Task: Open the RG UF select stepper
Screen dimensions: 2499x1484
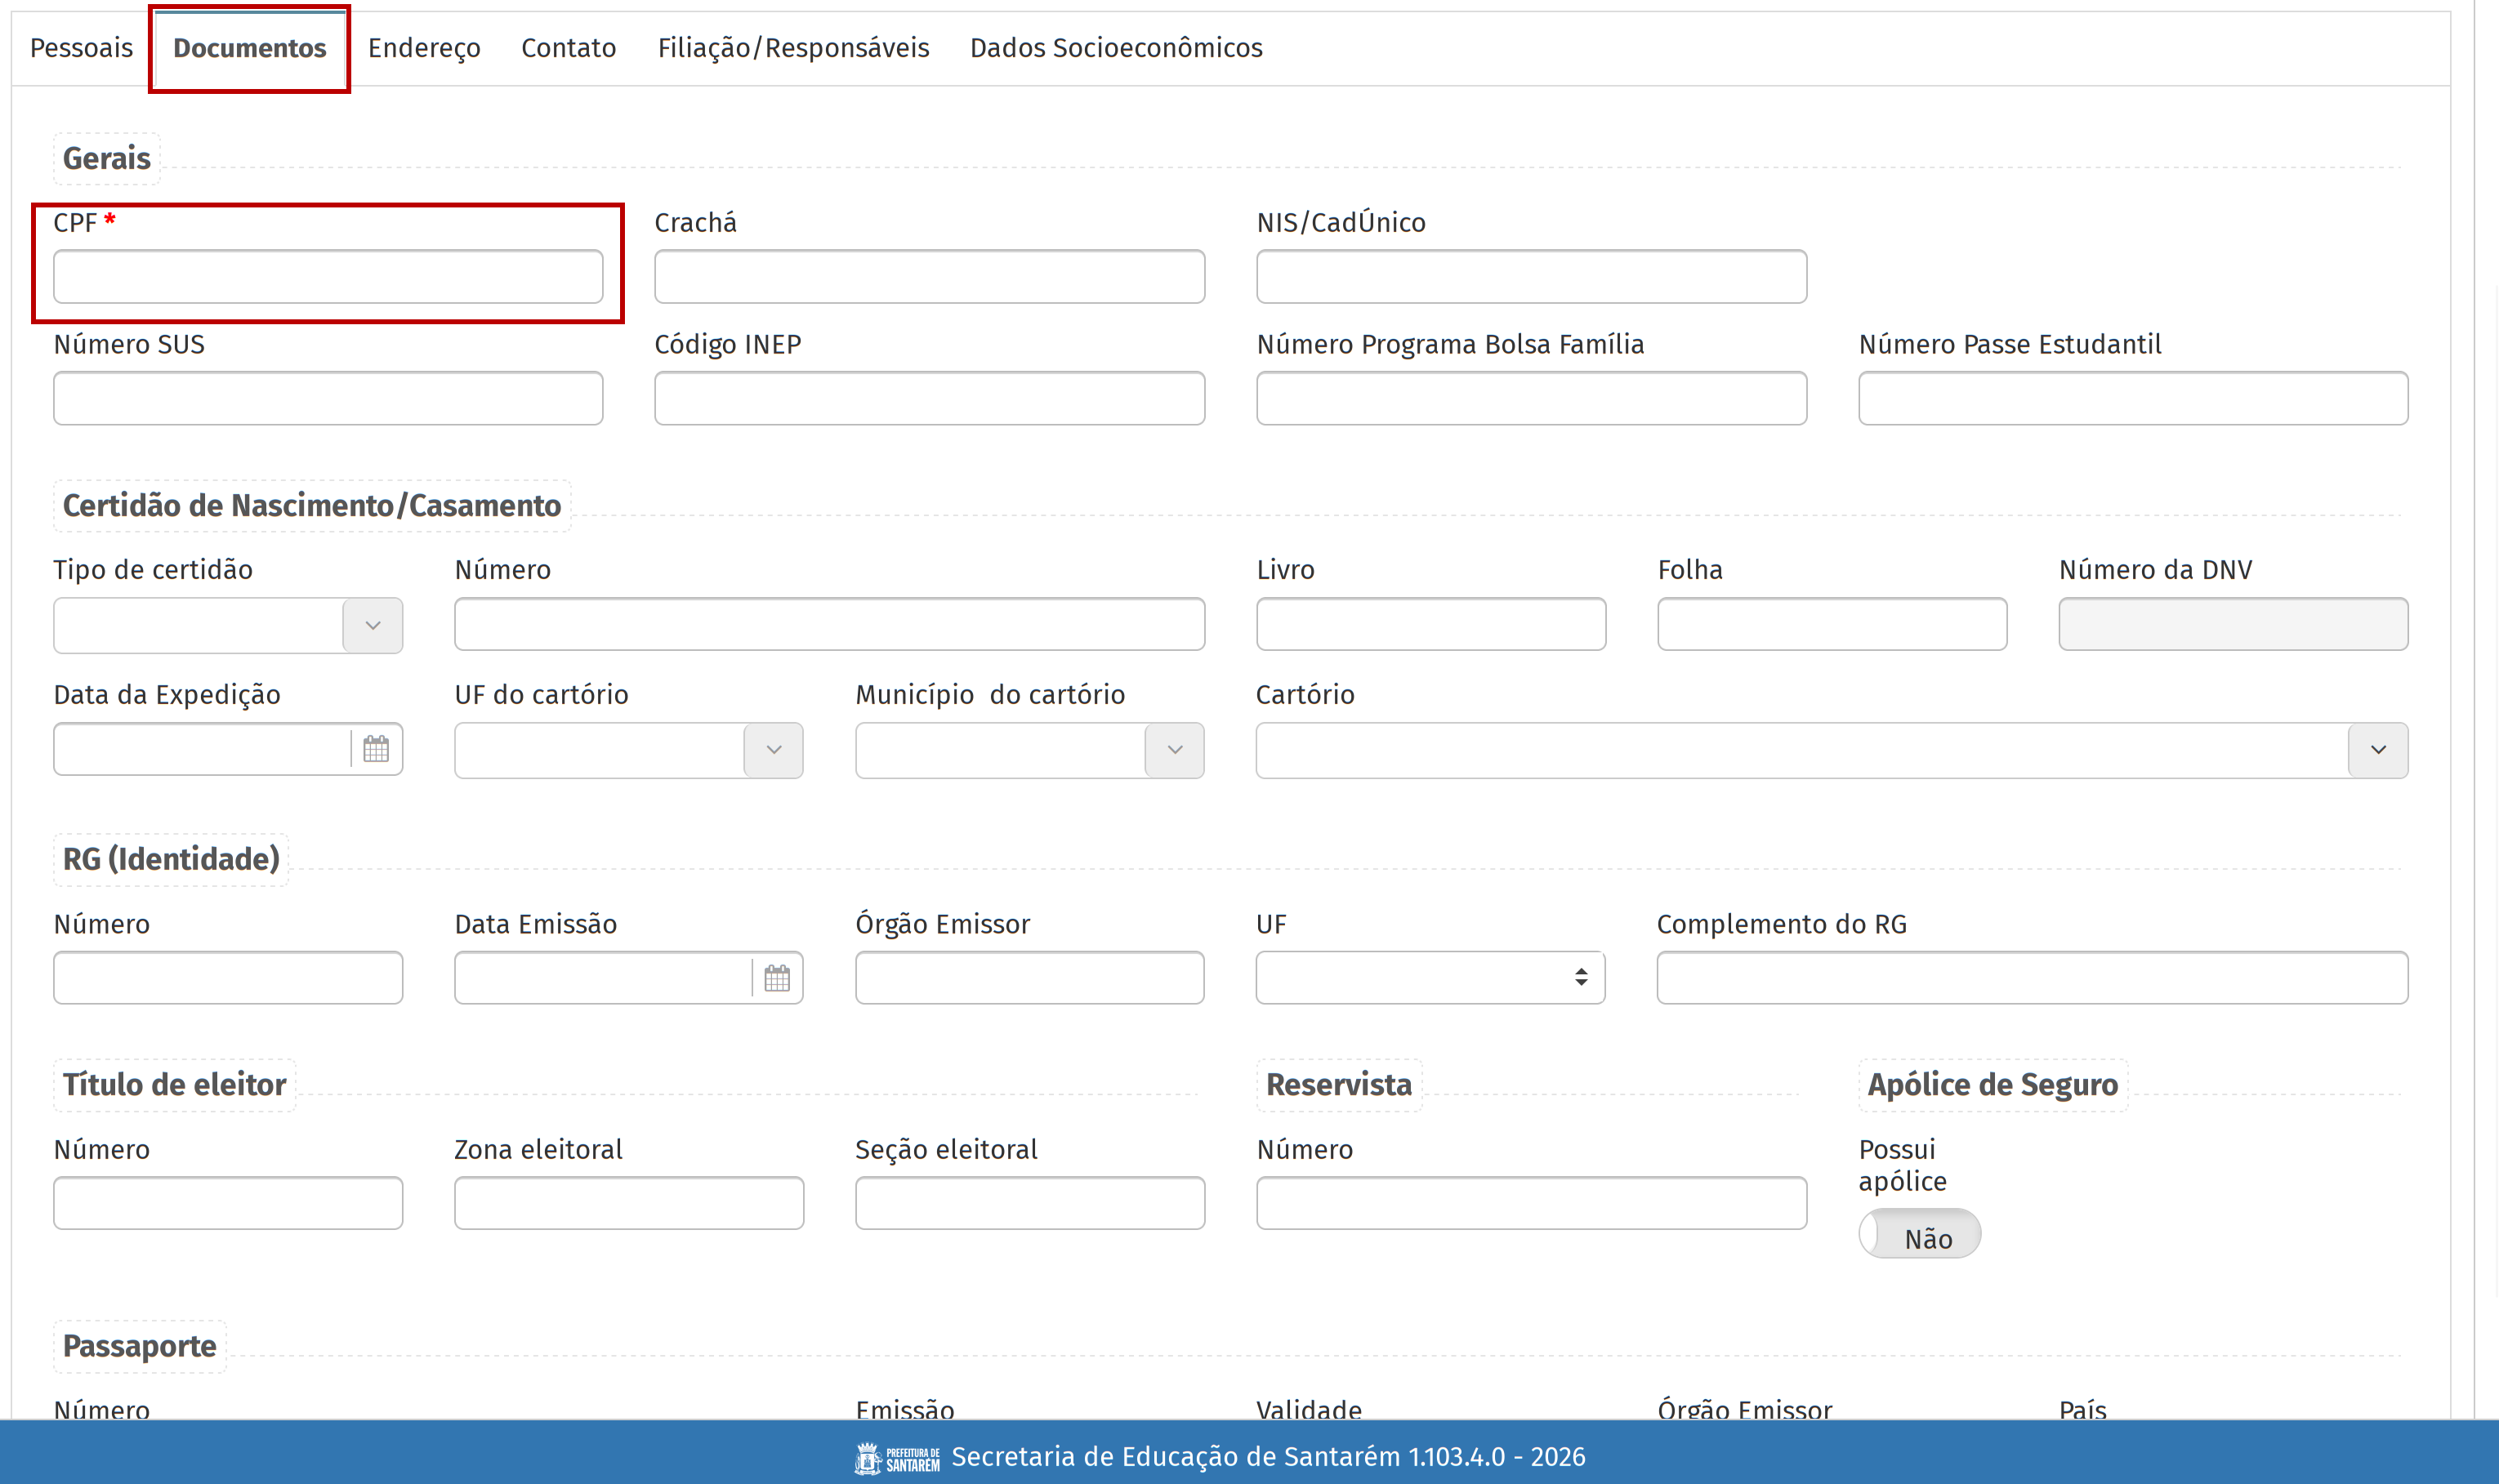Action: coord(1580,977)
